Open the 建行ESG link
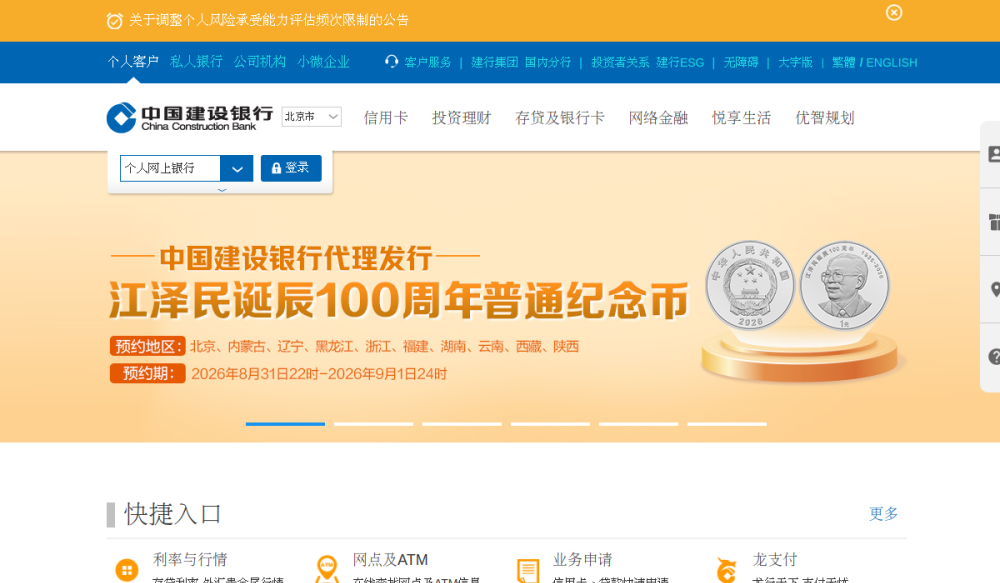Viewport: 1000px width, 583px height. 680,63
